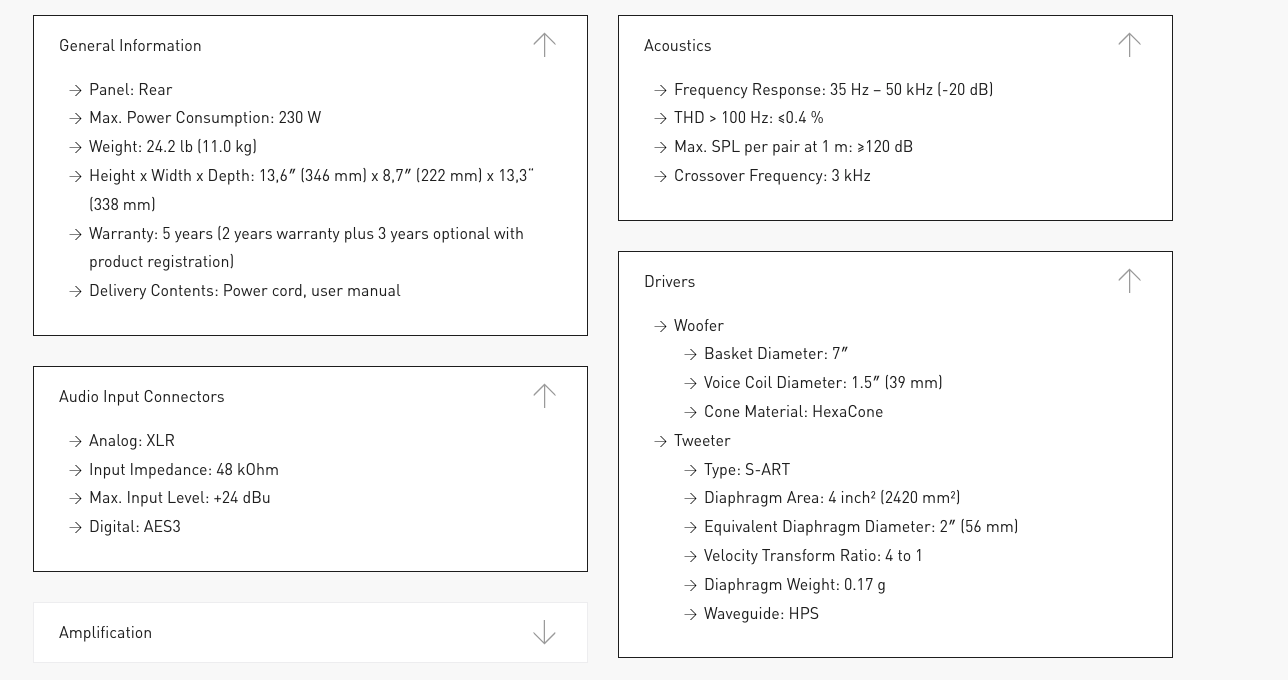
Task: Collapse General Information using its up arrow
Action: click(x=544, y=45)
